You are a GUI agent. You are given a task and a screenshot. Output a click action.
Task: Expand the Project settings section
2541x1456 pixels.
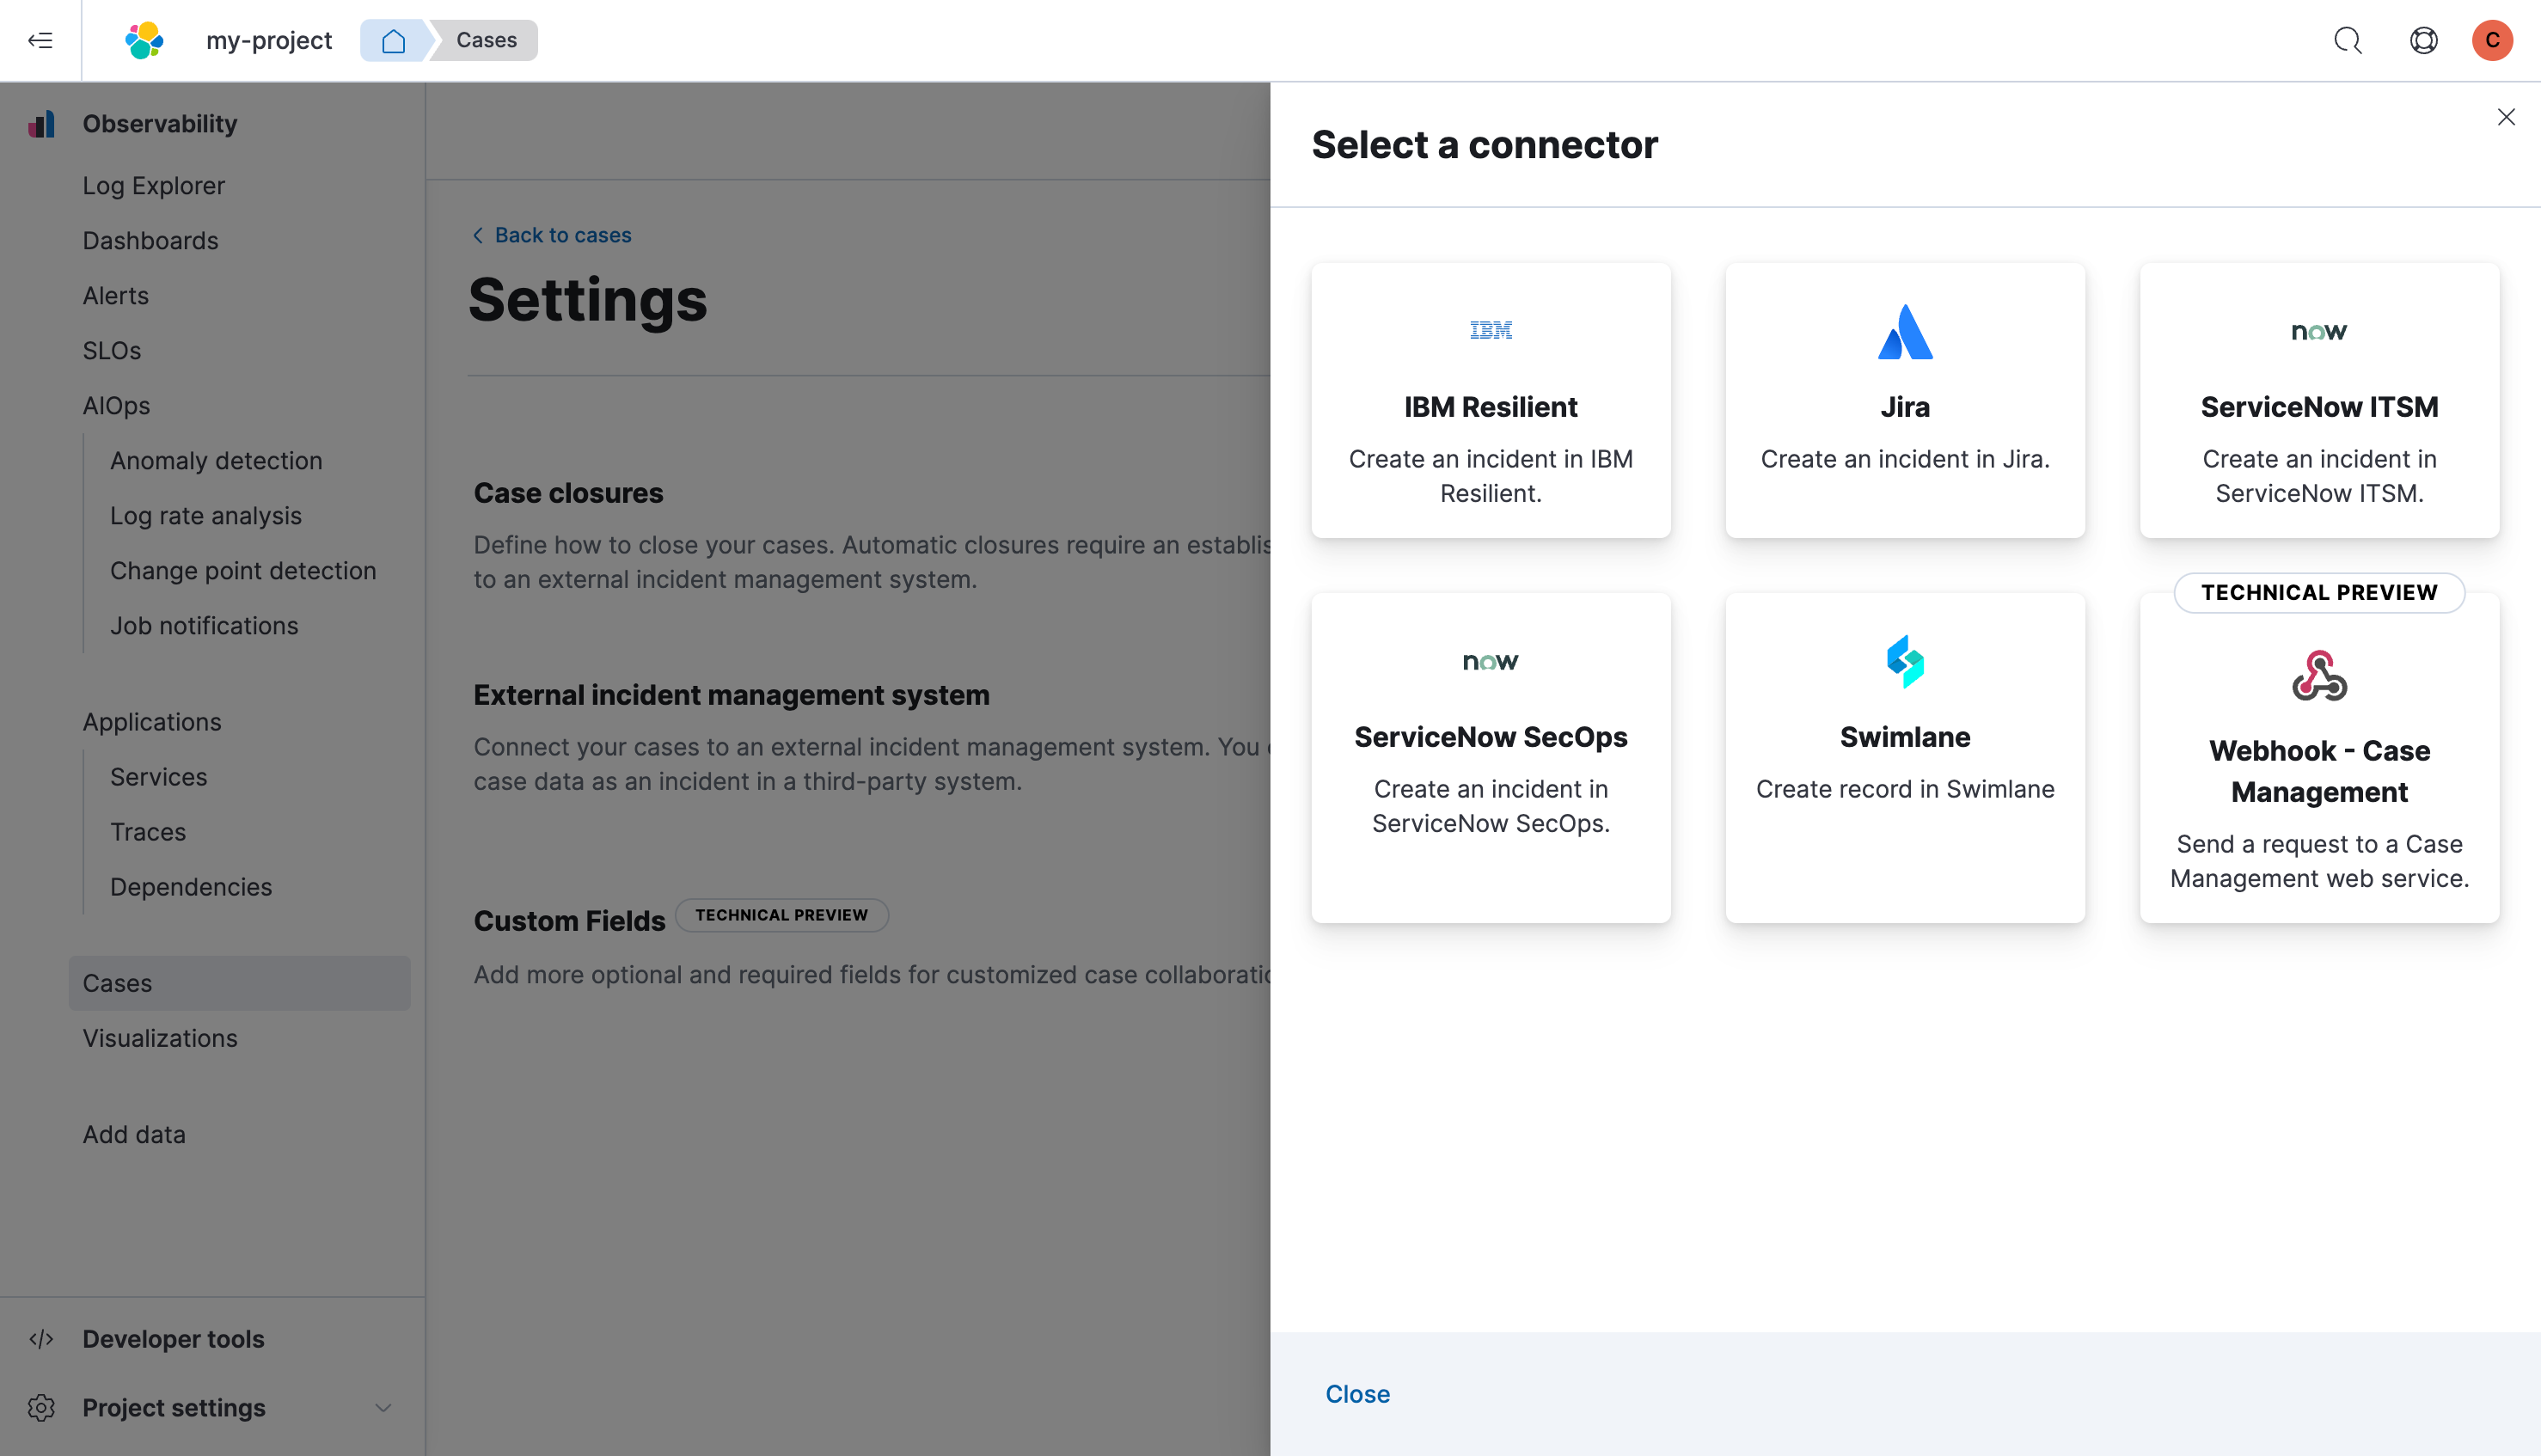point(382,1408)
